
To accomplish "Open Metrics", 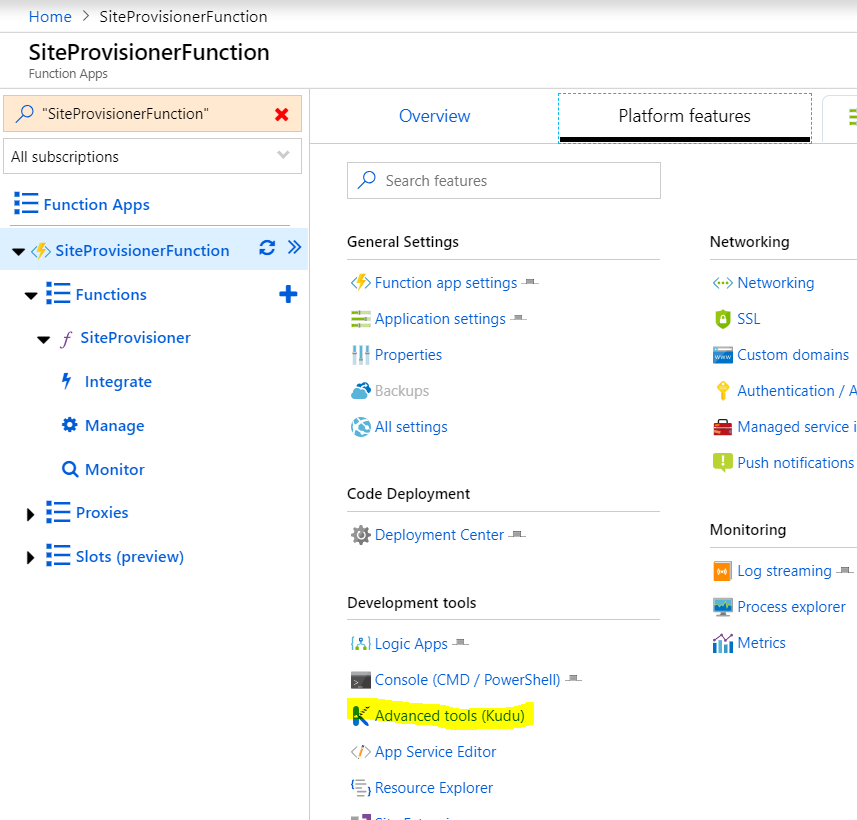I will coord(761,643).
